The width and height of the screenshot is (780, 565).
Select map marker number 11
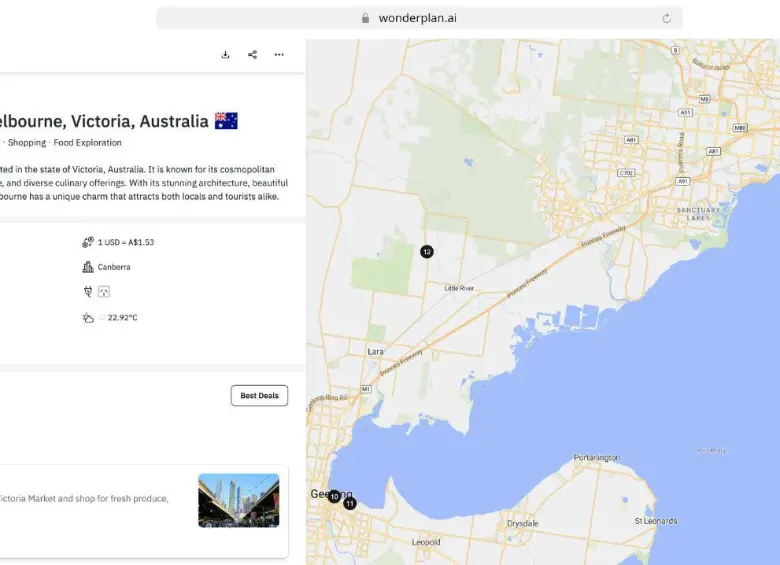pos(350,503)
